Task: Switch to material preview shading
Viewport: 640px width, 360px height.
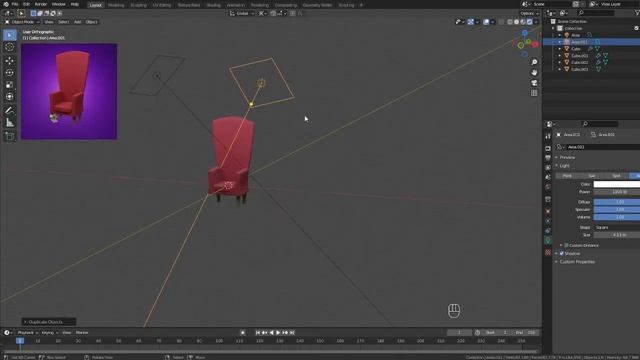Action: [523, 22]
